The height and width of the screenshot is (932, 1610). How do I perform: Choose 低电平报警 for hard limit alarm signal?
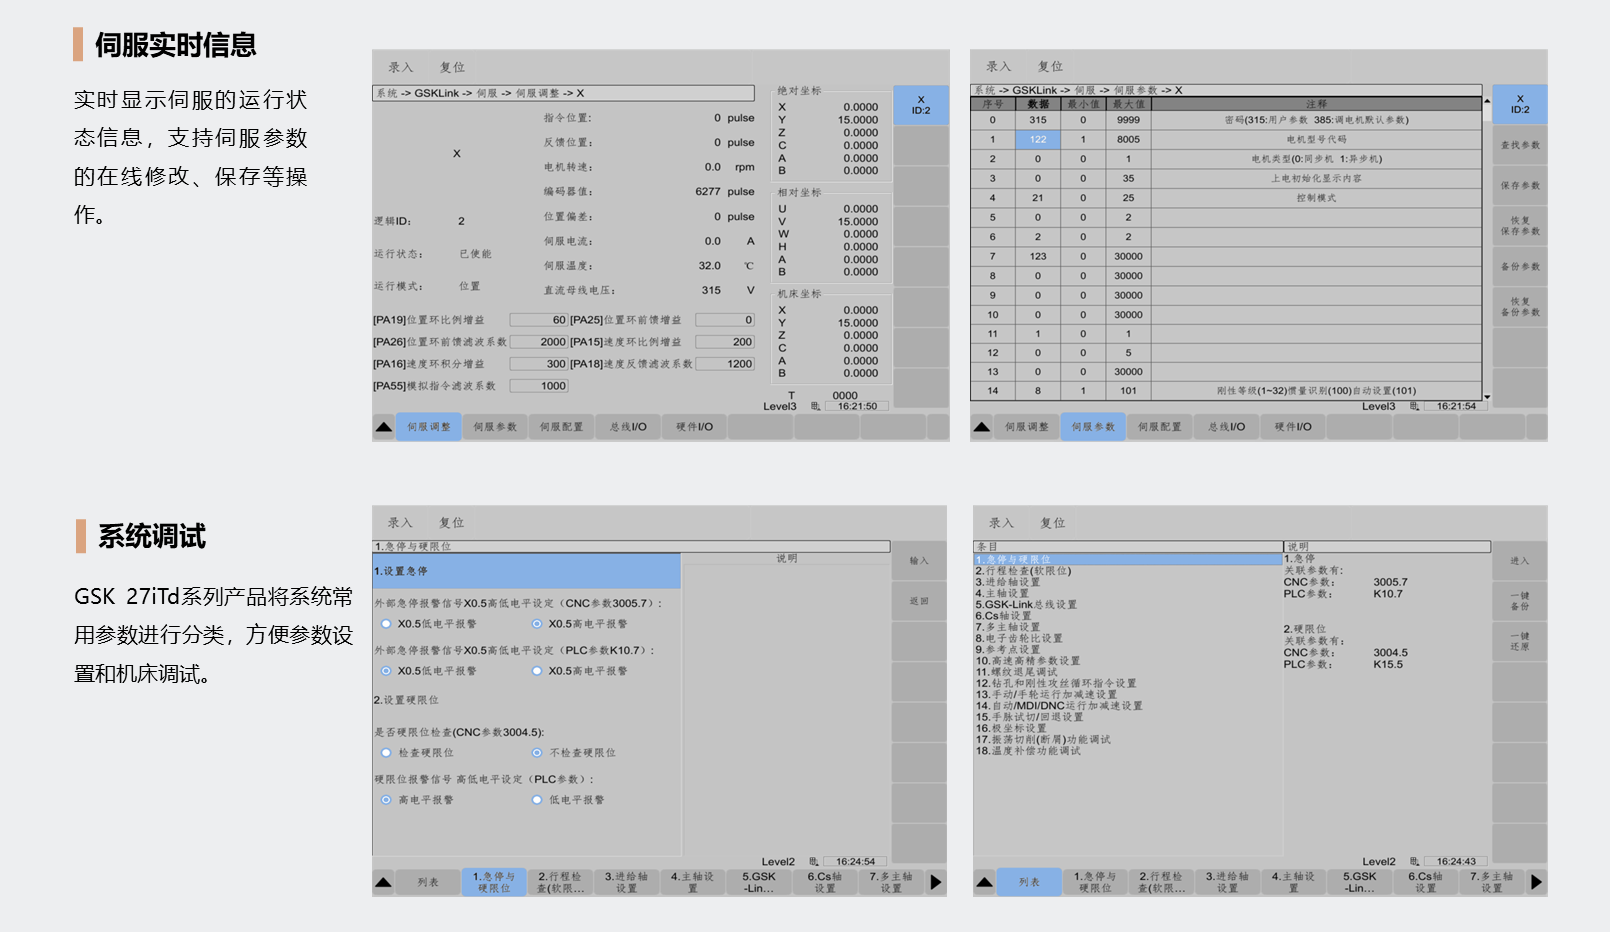pos(537,800)
